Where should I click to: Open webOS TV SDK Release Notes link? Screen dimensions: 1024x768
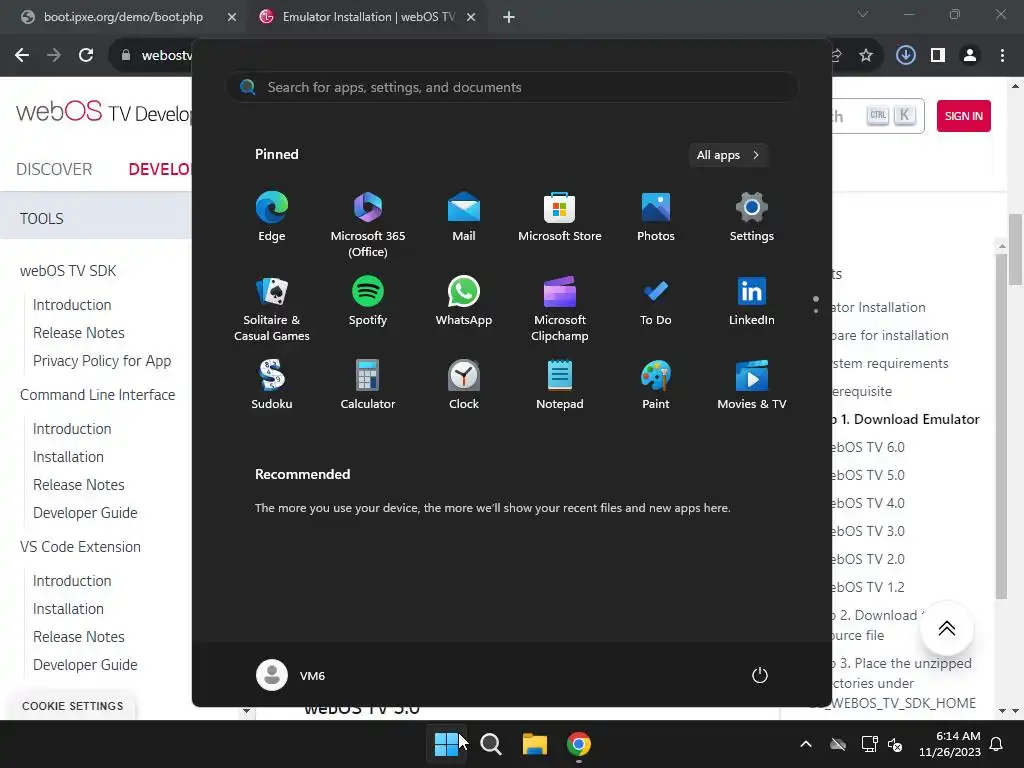click(x=78, y=332)
